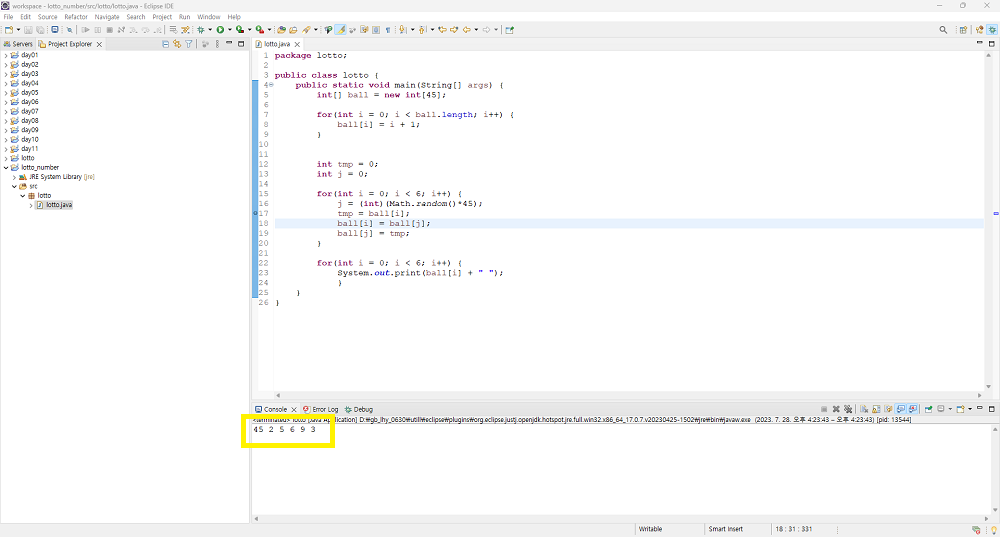Open the Window menu
1000x537 pixels.
(209, 17)
